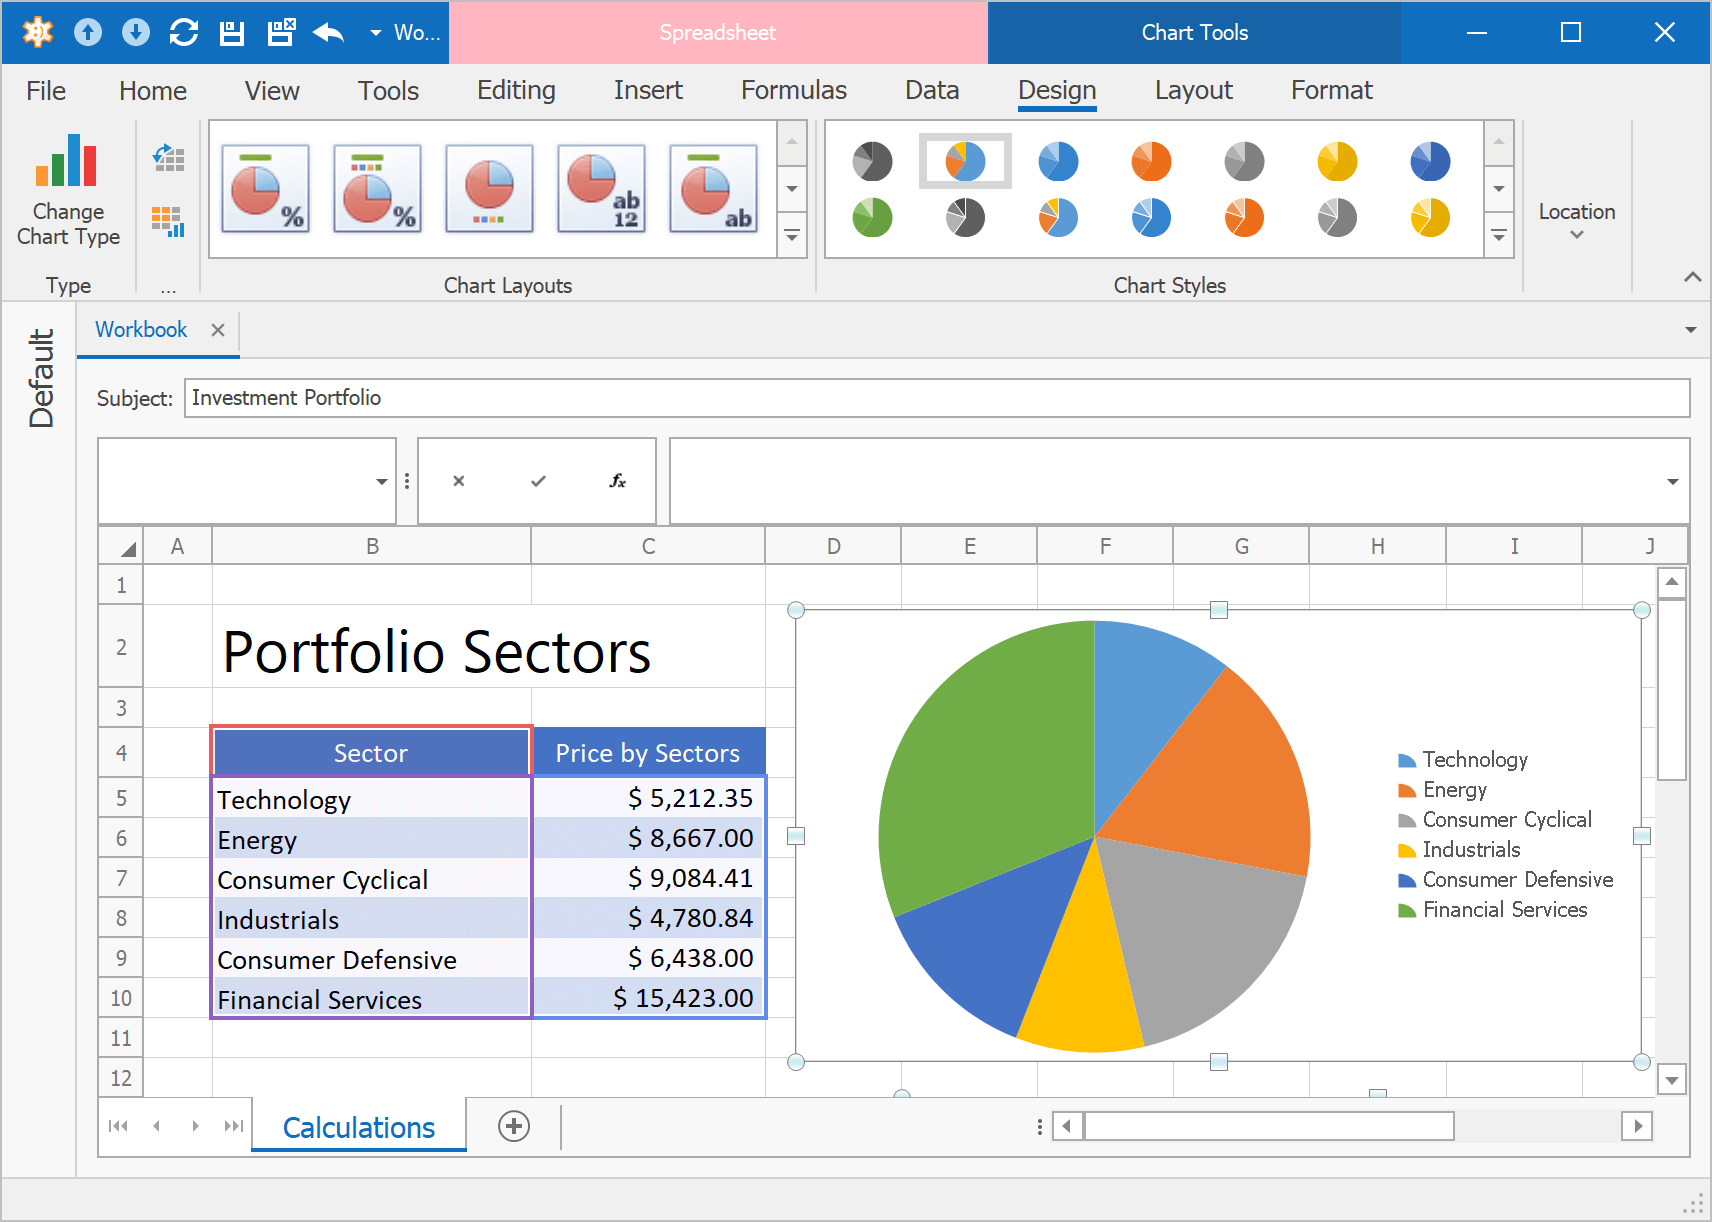Apply first pie layout with percent labels

pos(265,189)
